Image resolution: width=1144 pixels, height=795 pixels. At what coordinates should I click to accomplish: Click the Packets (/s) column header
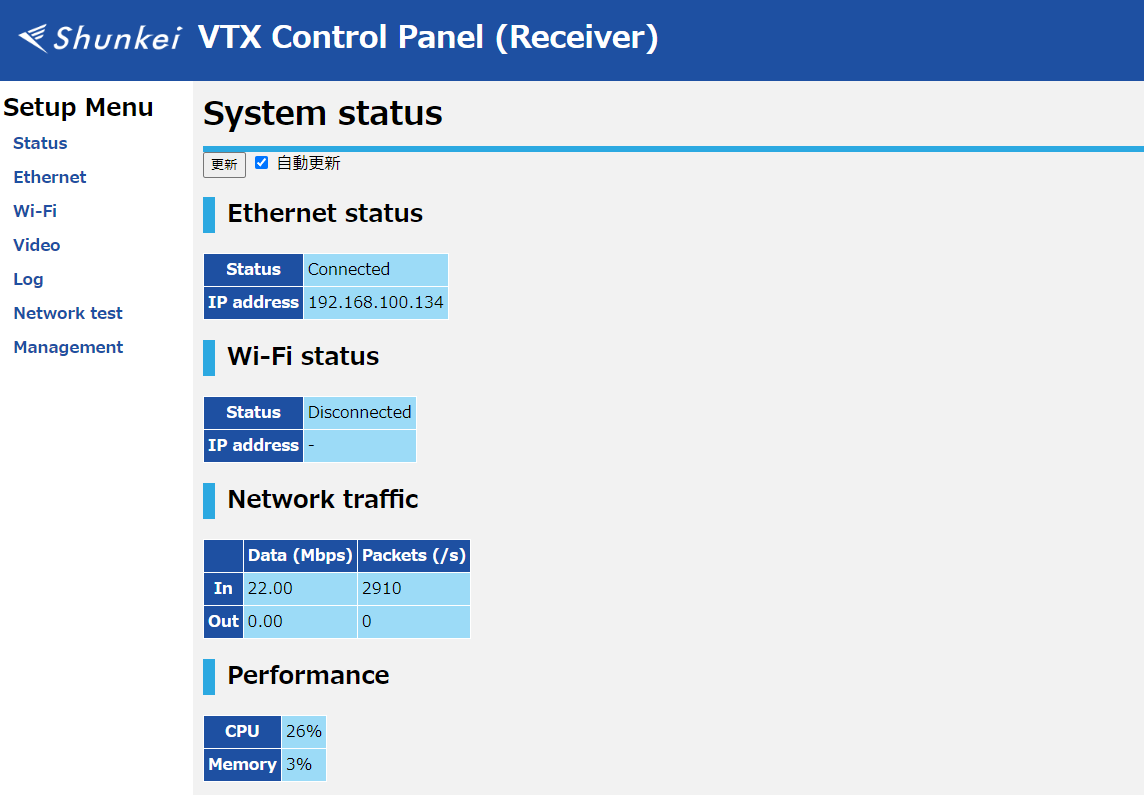(x=414, y=555)
